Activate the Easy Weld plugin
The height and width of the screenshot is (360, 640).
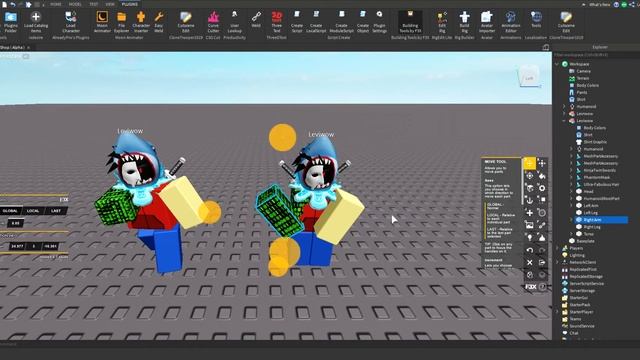[159, 22]
